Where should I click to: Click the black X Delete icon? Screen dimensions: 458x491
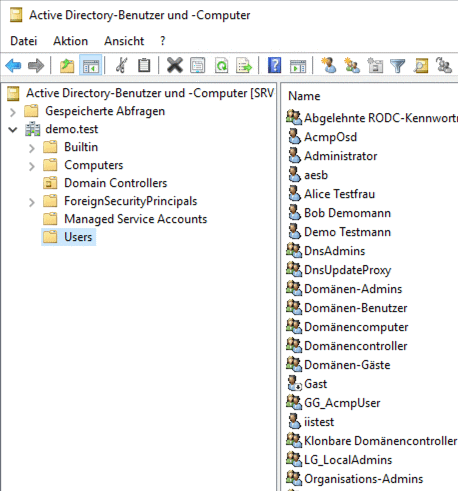pyautogui.click(x=175, y=65)
